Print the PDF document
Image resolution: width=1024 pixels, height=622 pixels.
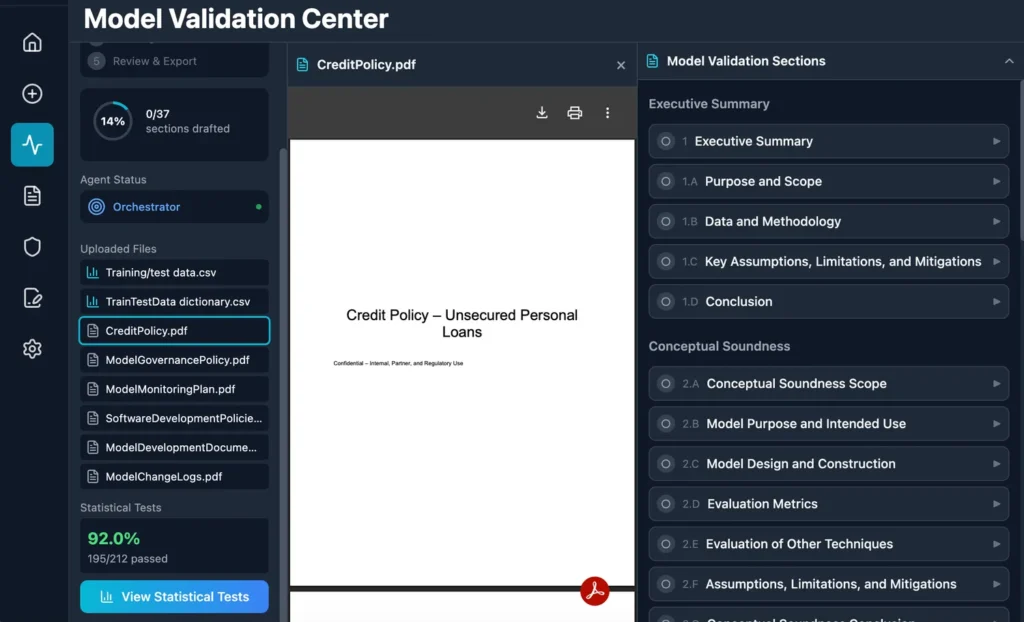point(575,113)
